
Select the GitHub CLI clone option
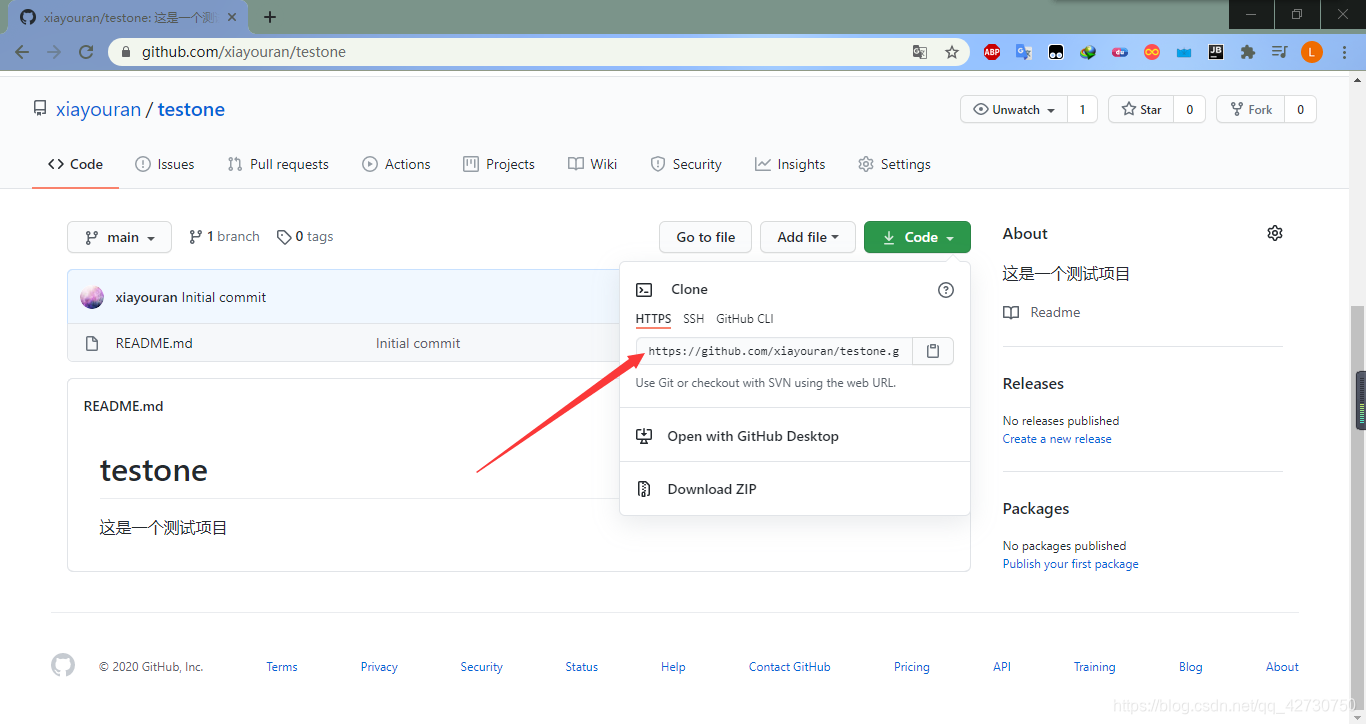(x=745, y=319)
